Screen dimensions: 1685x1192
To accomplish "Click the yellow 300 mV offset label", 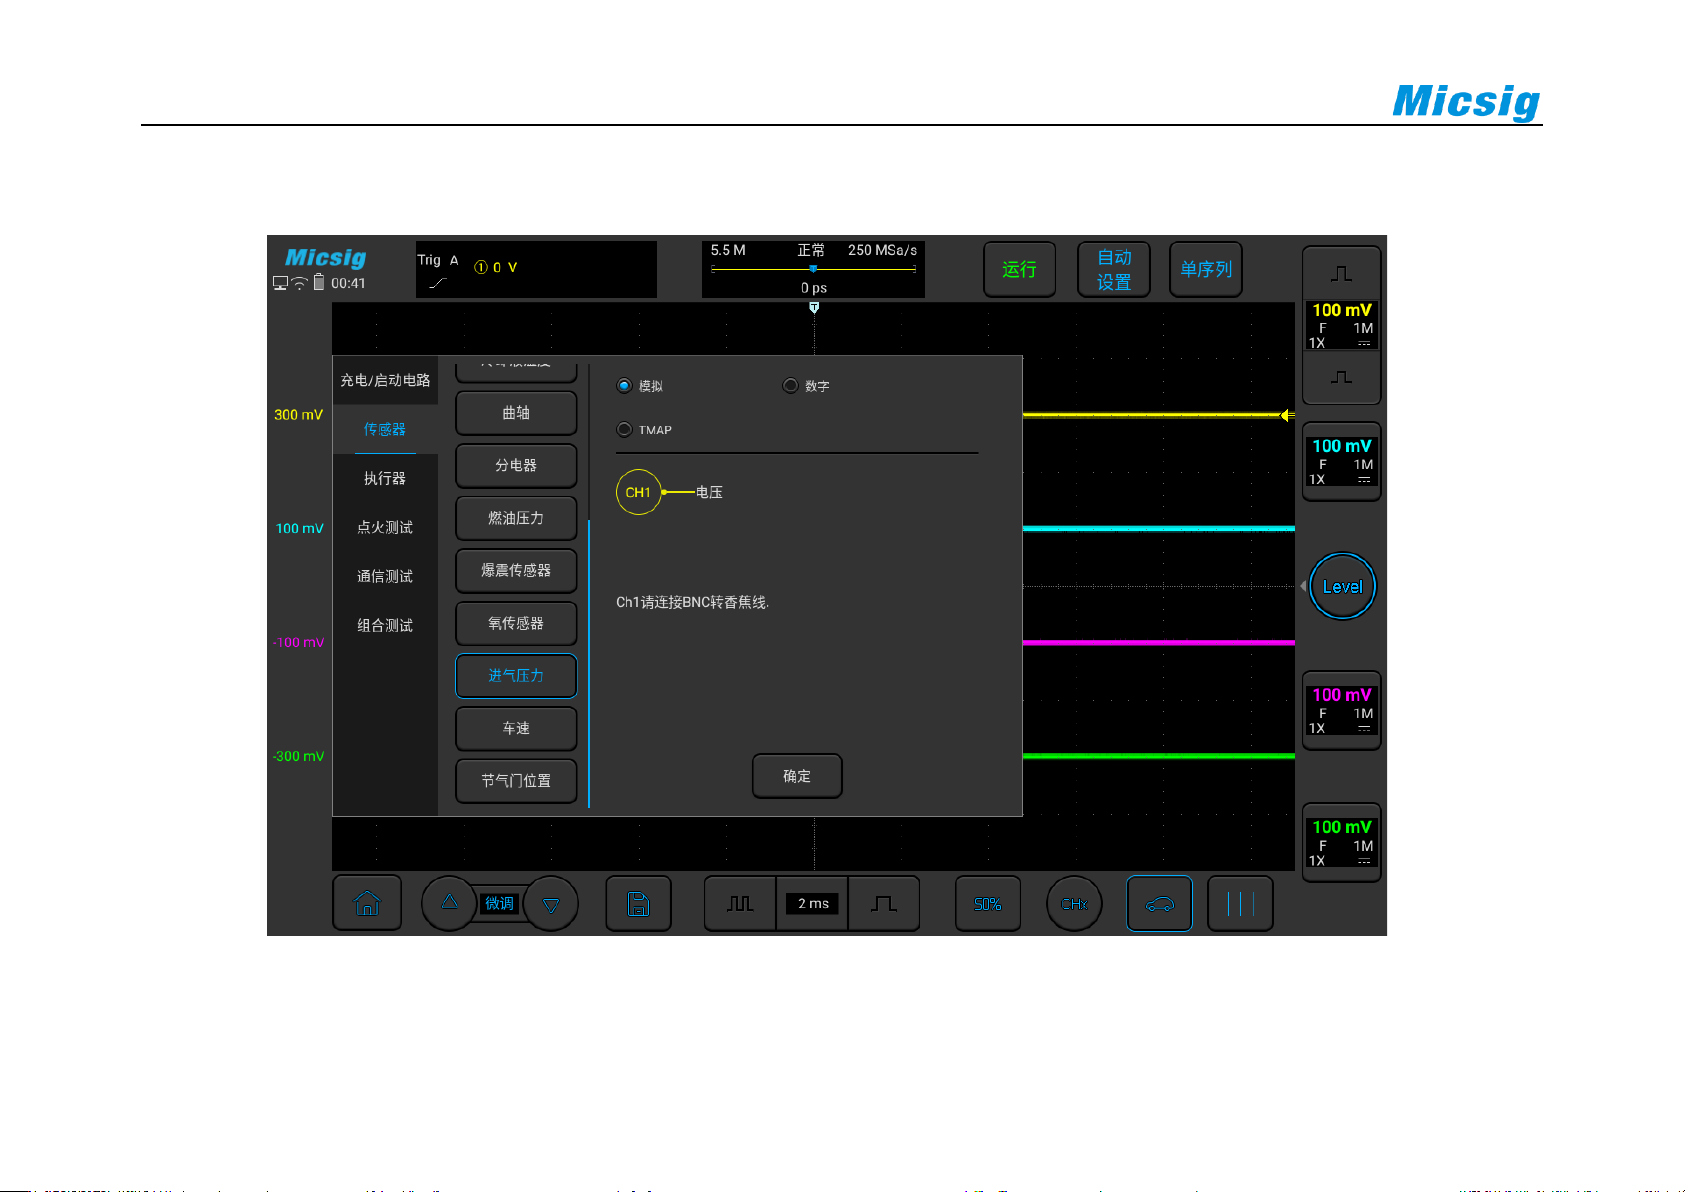I will pos(298,415).
